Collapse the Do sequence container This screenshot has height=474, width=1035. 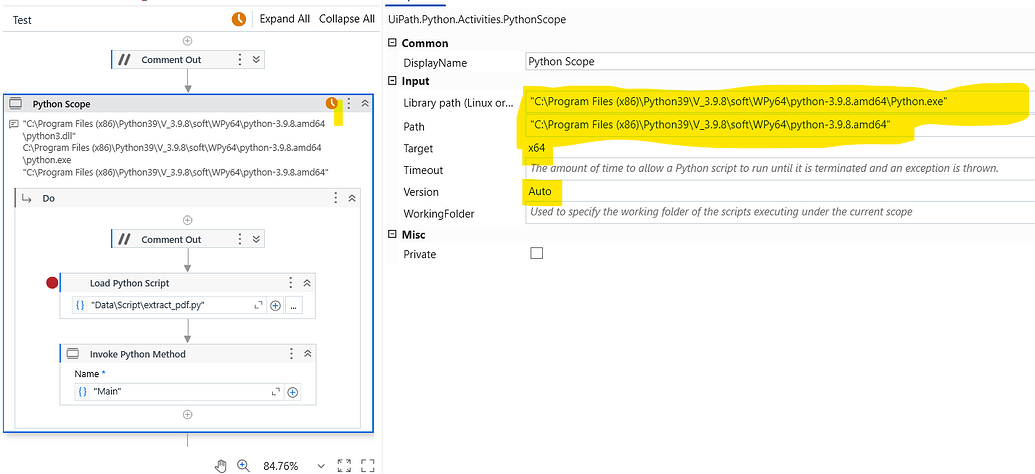point(352,199)
